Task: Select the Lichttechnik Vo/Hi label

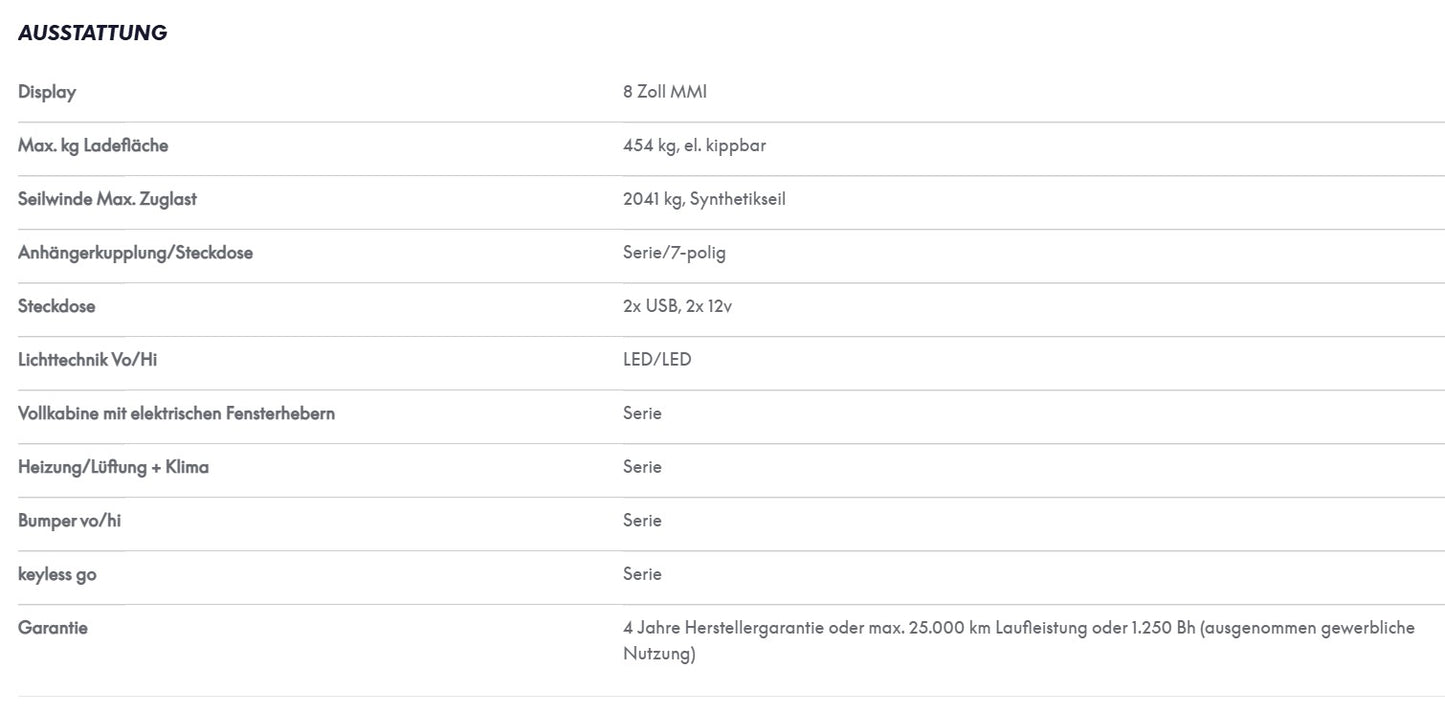Action: point(87,360)
